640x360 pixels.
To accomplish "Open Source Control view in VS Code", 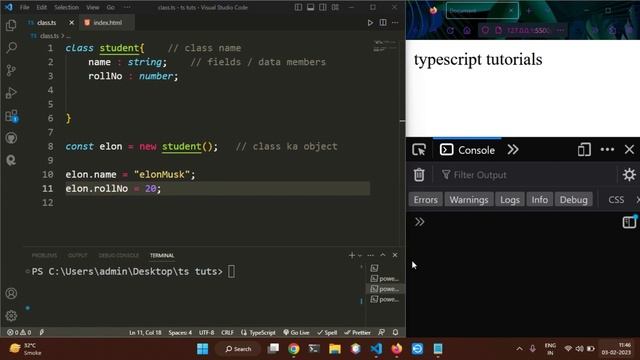I will click(11, 70).
